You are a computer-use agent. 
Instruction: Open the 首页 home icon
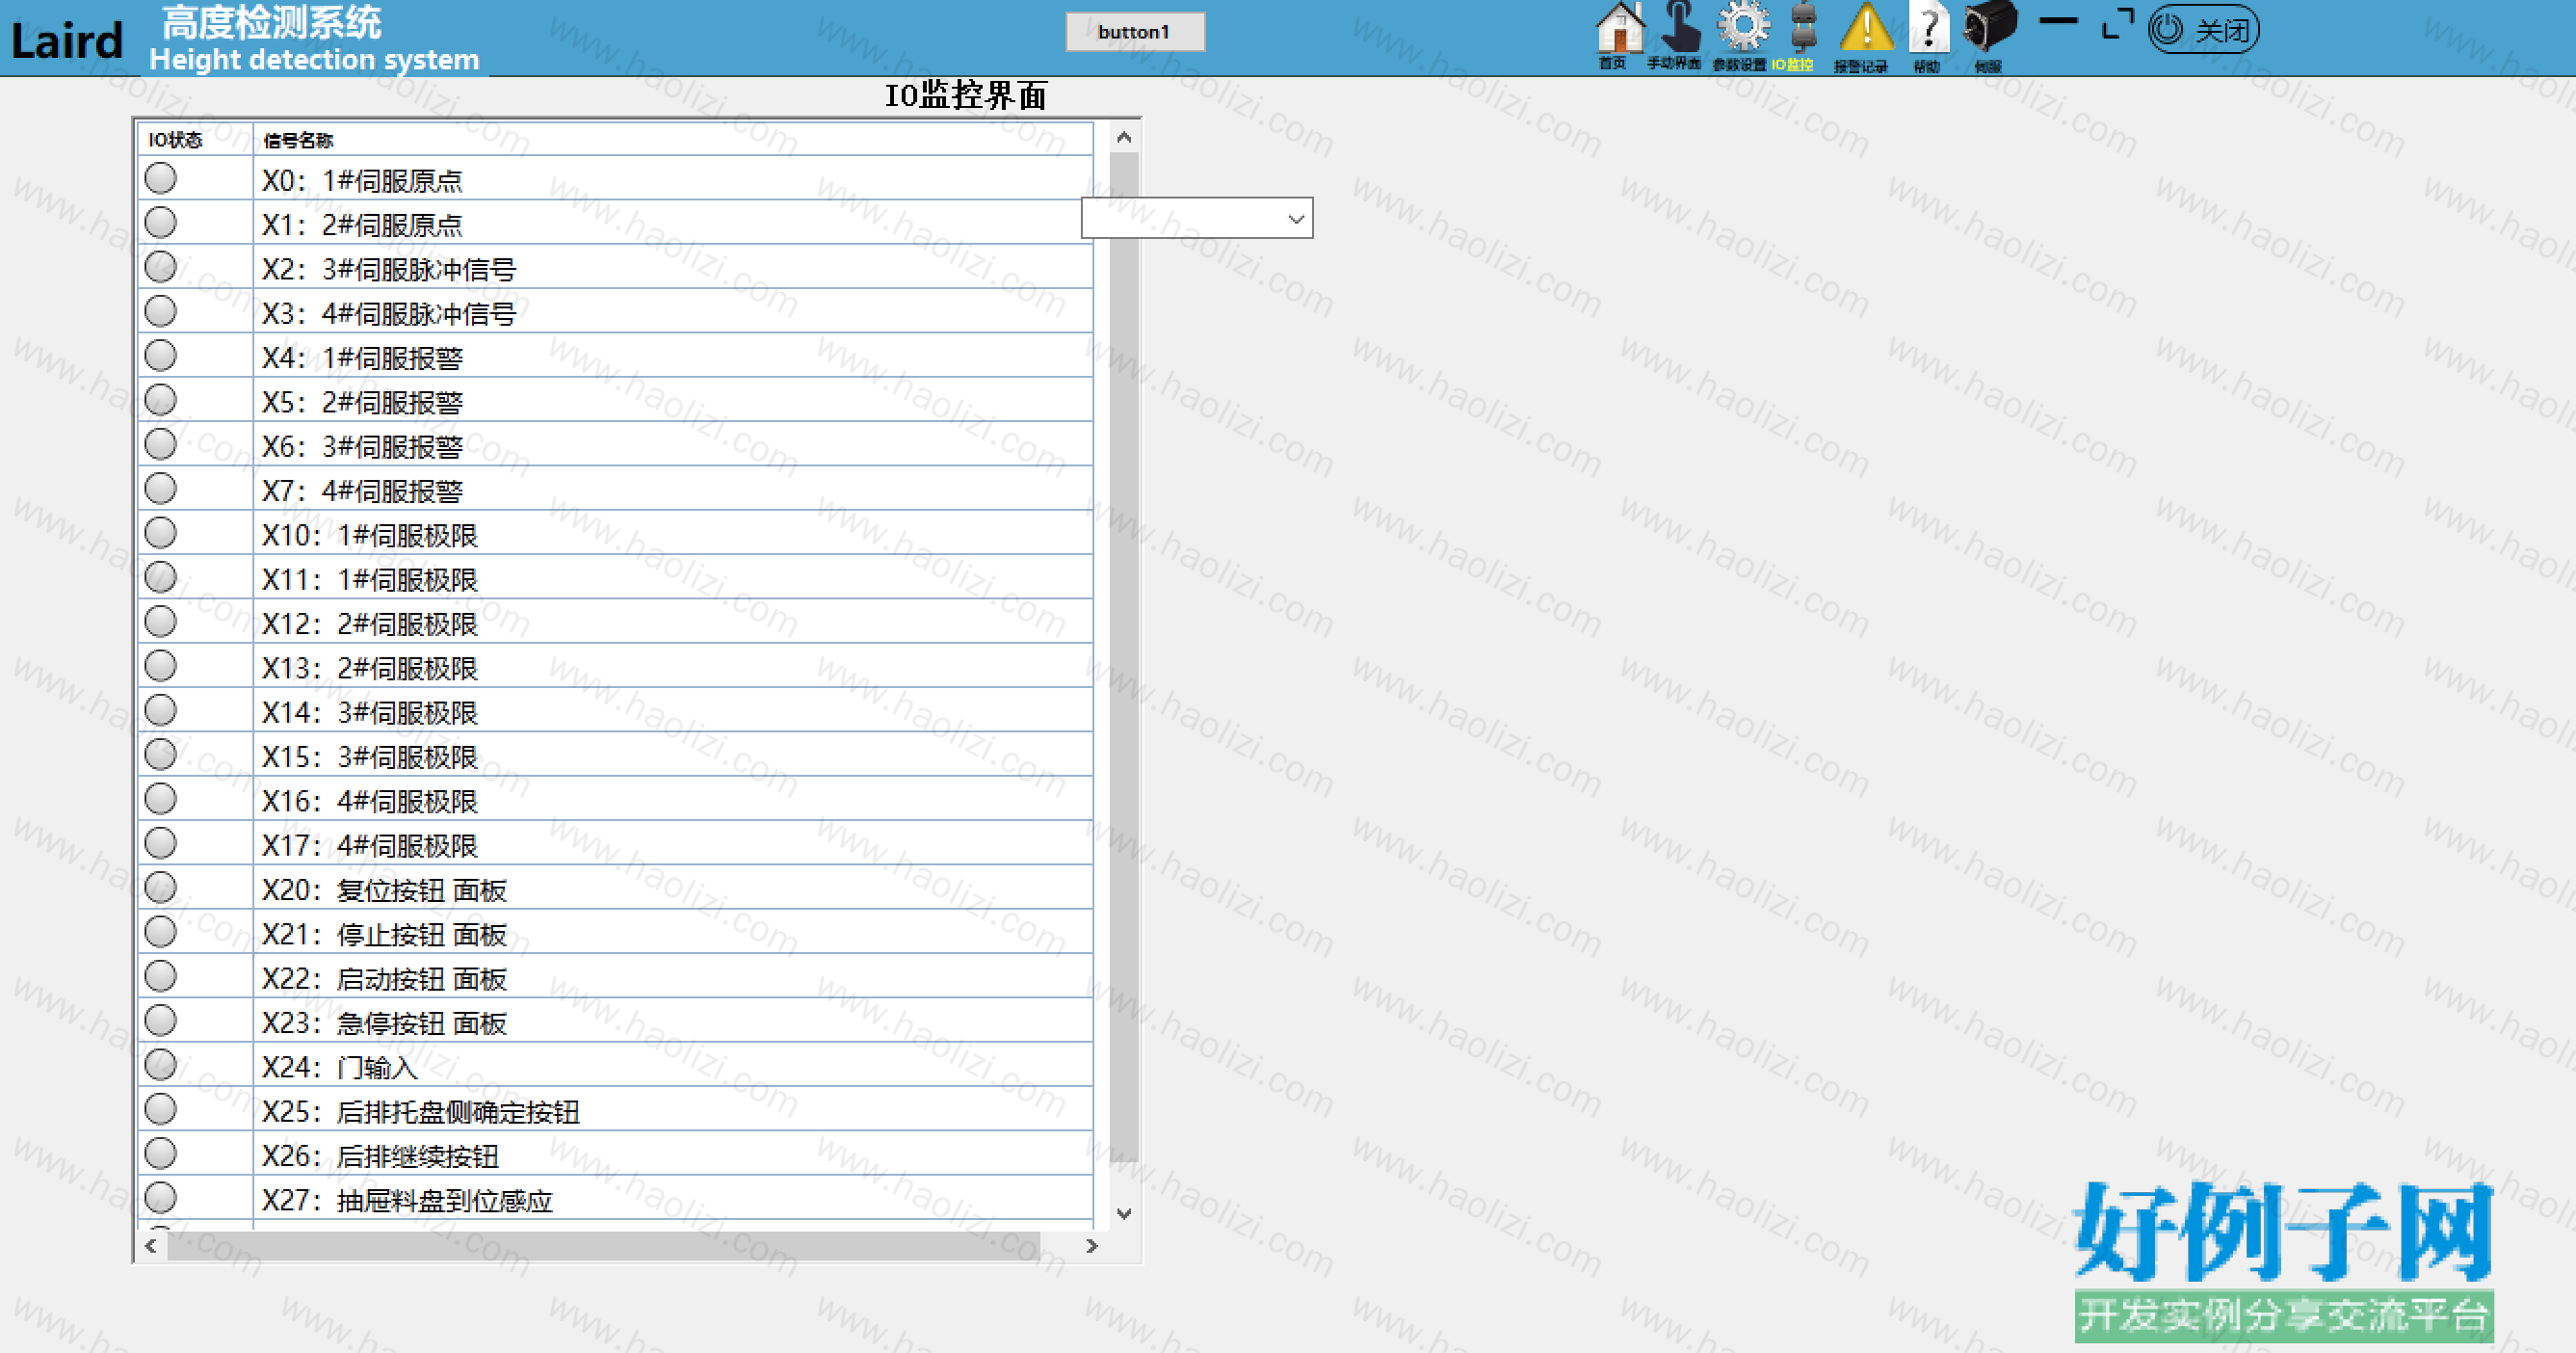[1618, 35]
